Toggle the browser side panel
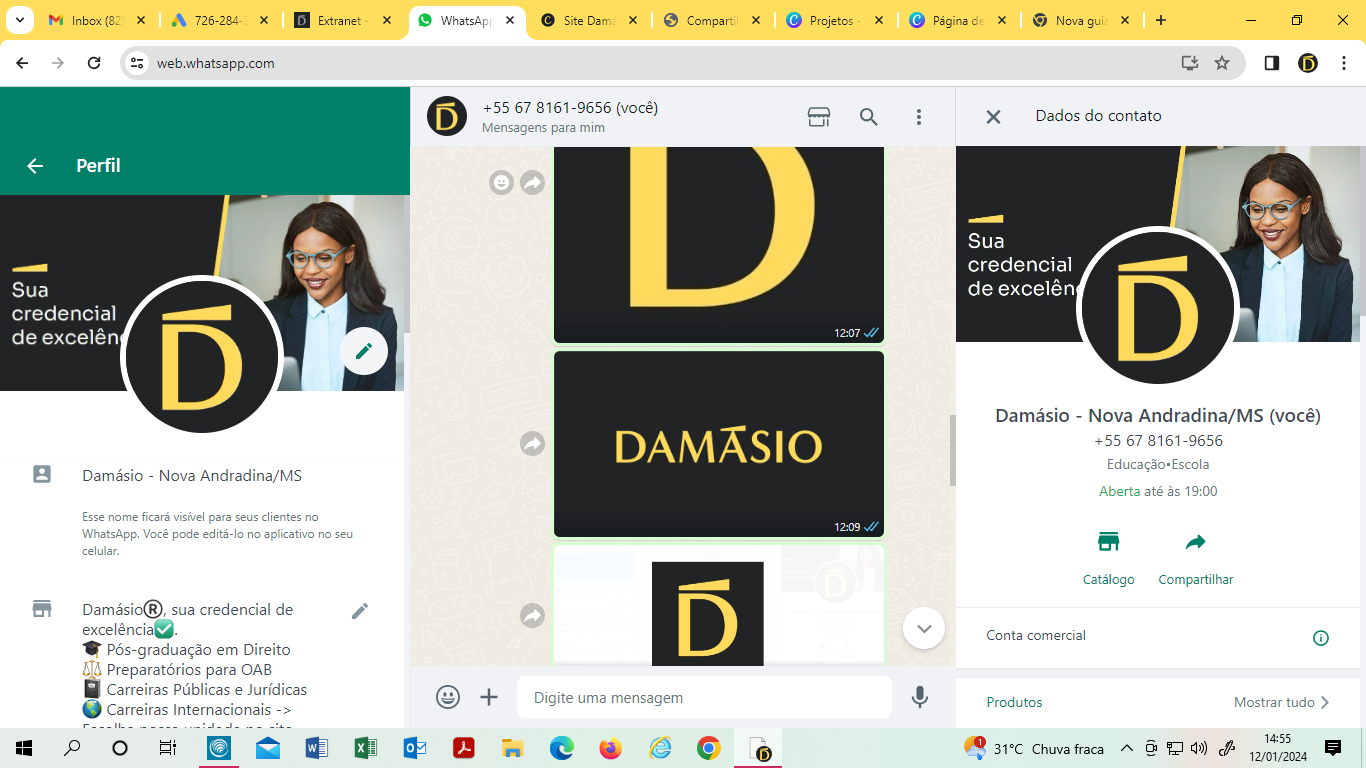The width and height of the screenshot is (1366, 768). pos(1272,63)
